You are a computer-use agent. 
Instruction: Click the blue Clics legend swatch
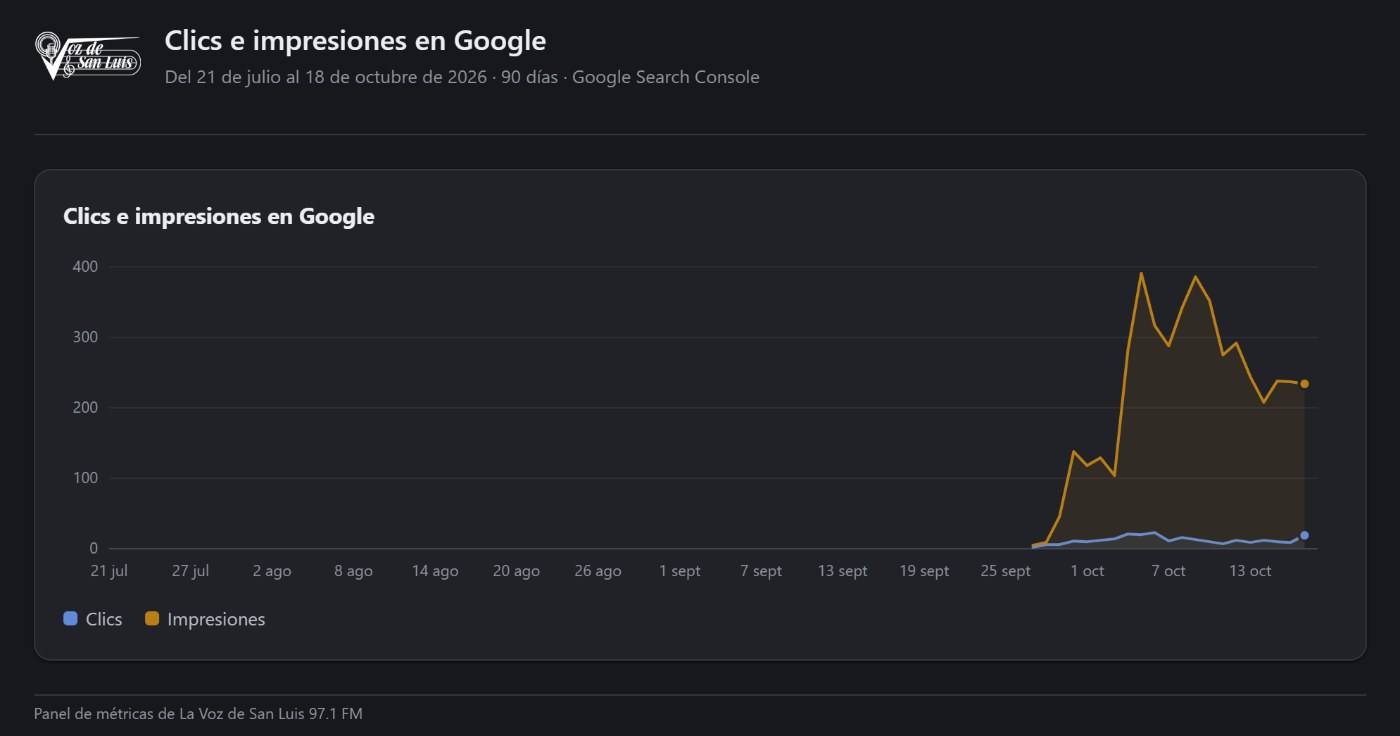70,619
